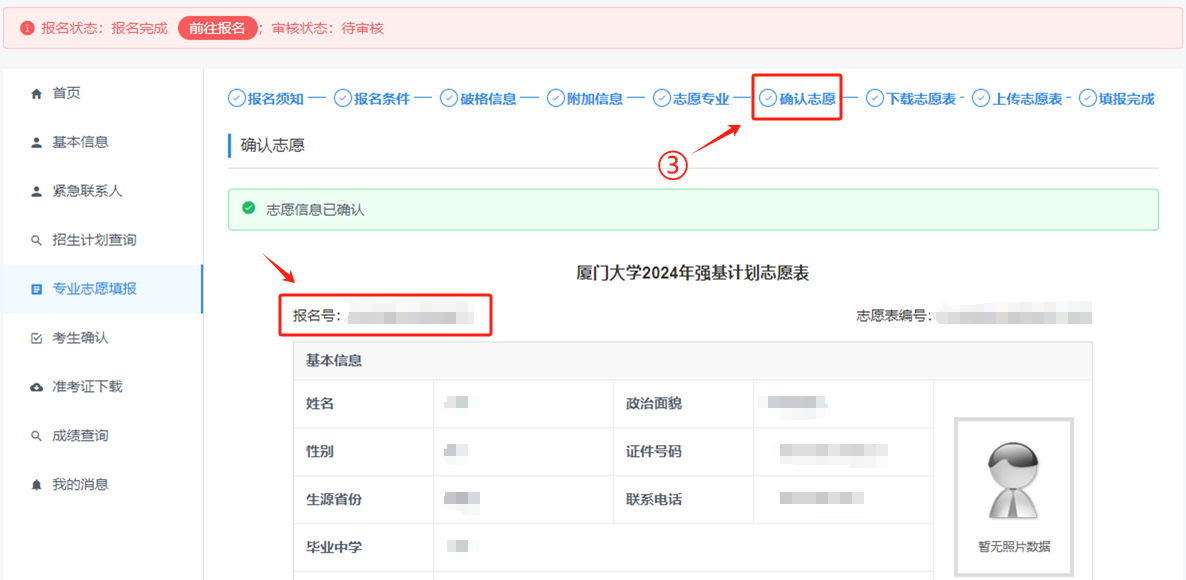This screenshot has height=580, width=1186.
Task: Select the 破格信息 step
Action: [x=478, y=99]
